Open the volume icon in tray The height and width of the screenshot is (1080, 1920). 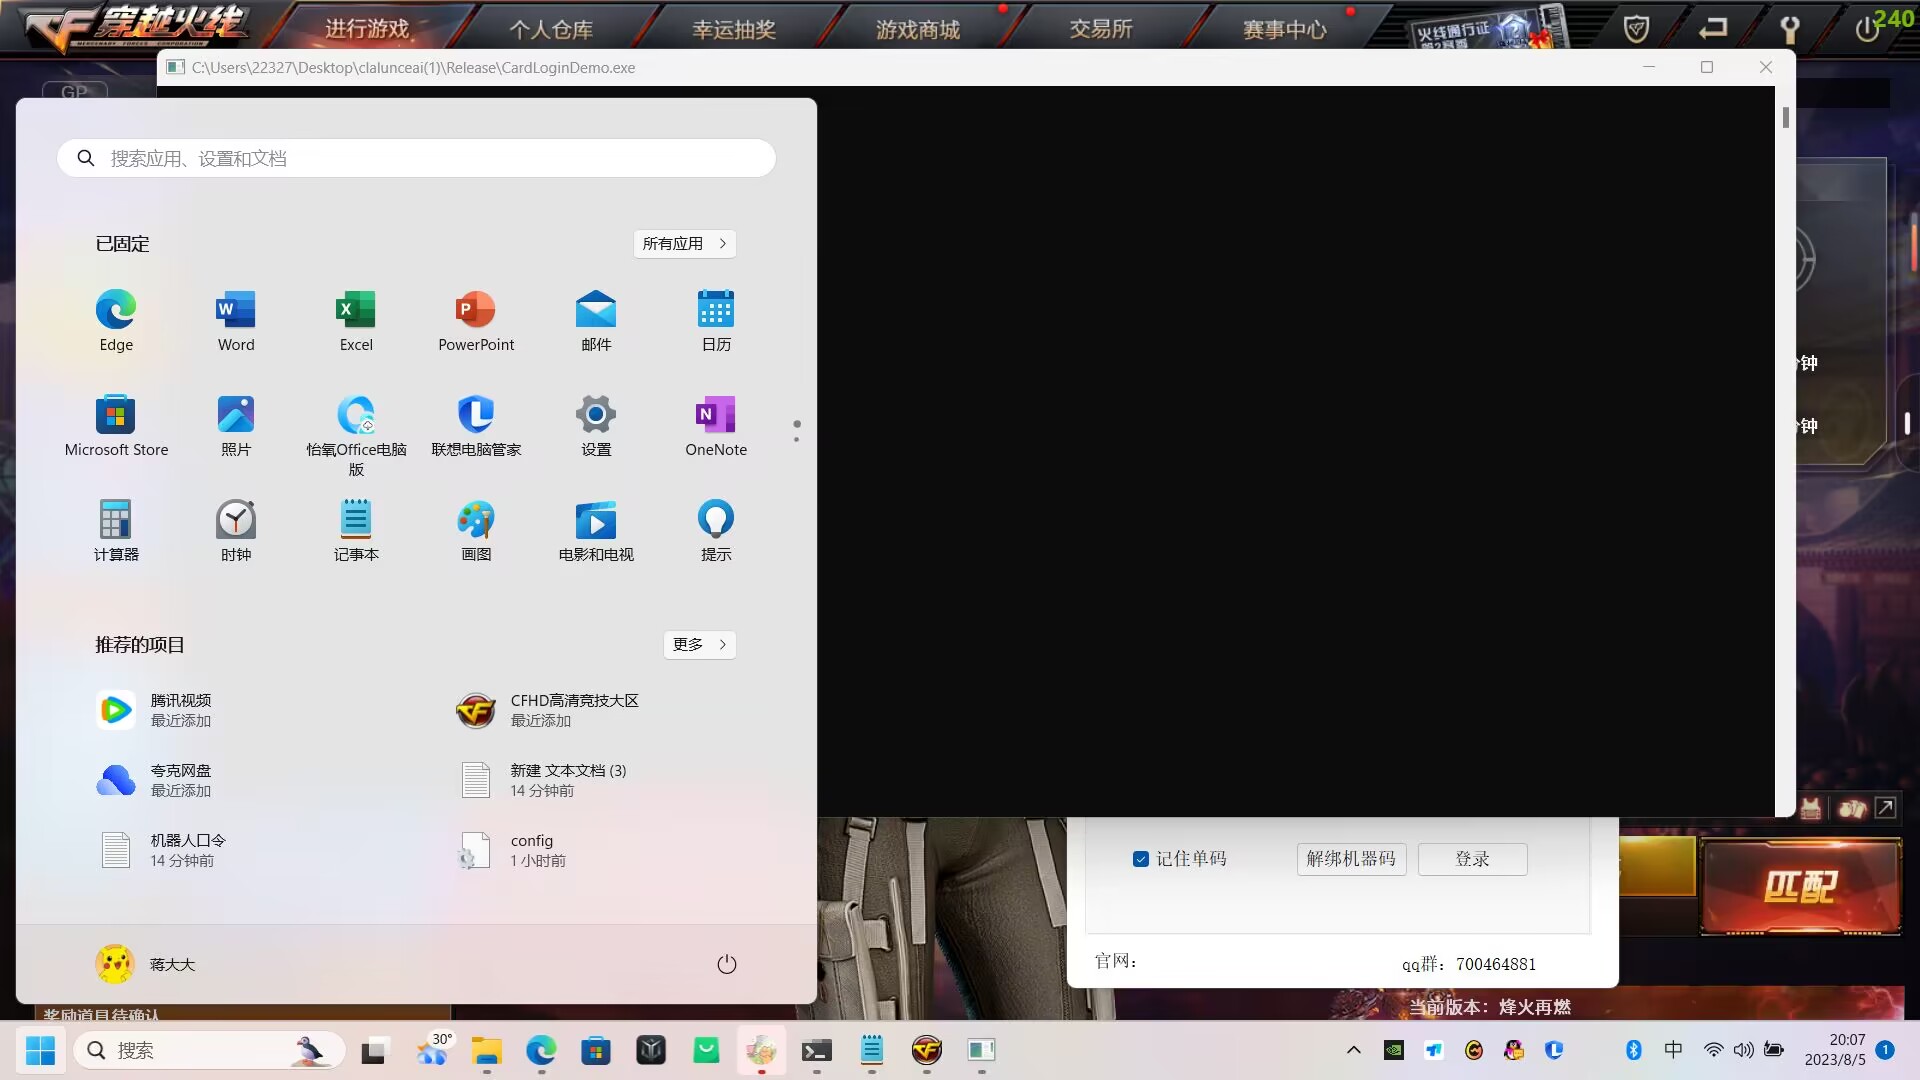tap(1744, 1050)
